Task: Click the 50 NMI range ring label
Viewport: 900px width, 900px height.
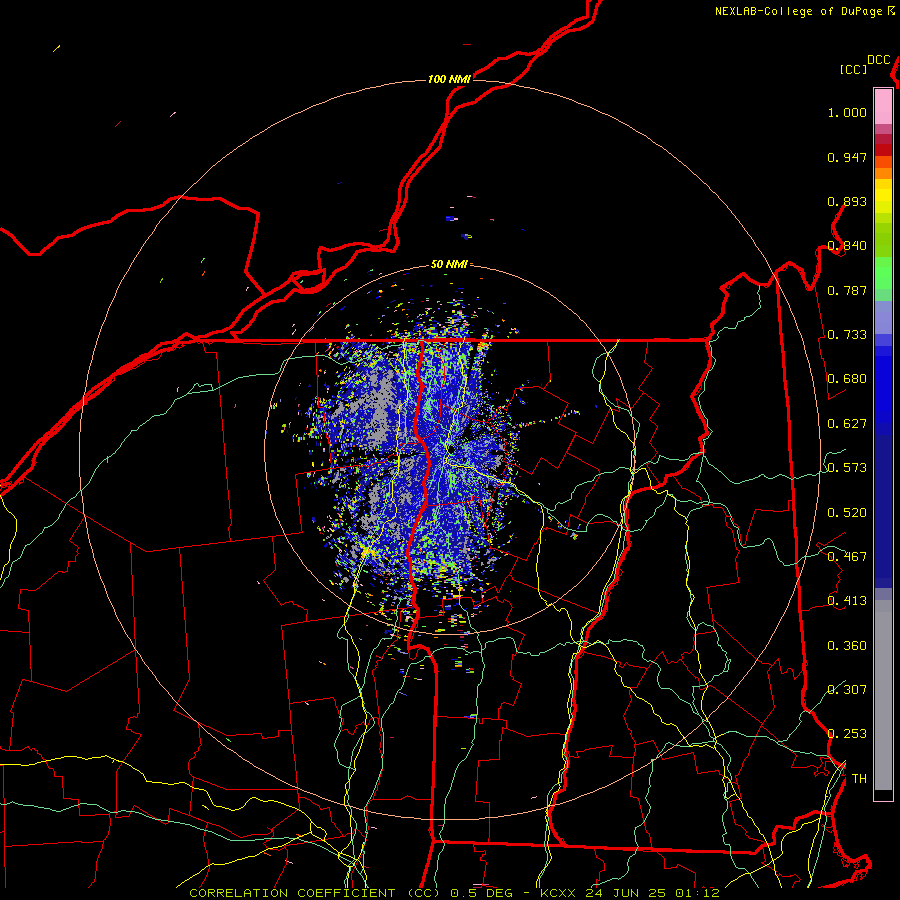Action: tap(449, 265)
